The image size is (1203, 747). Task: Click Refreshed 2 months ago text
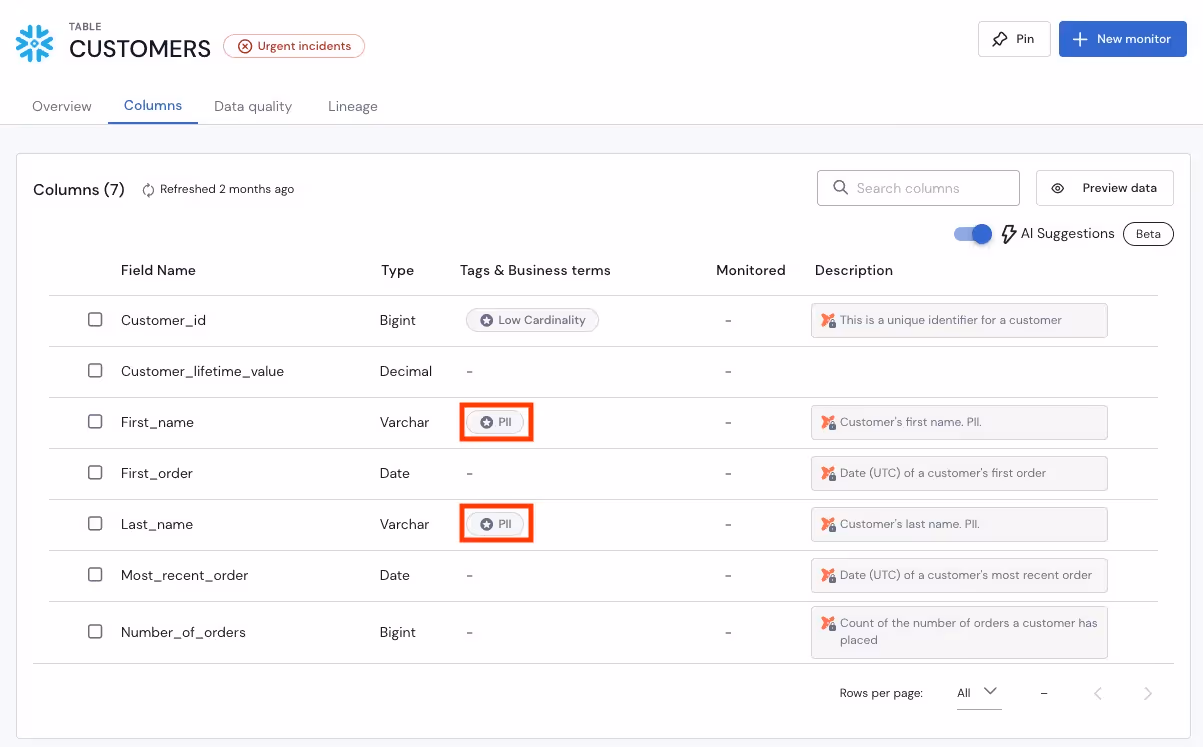click(x=227, y=189)
